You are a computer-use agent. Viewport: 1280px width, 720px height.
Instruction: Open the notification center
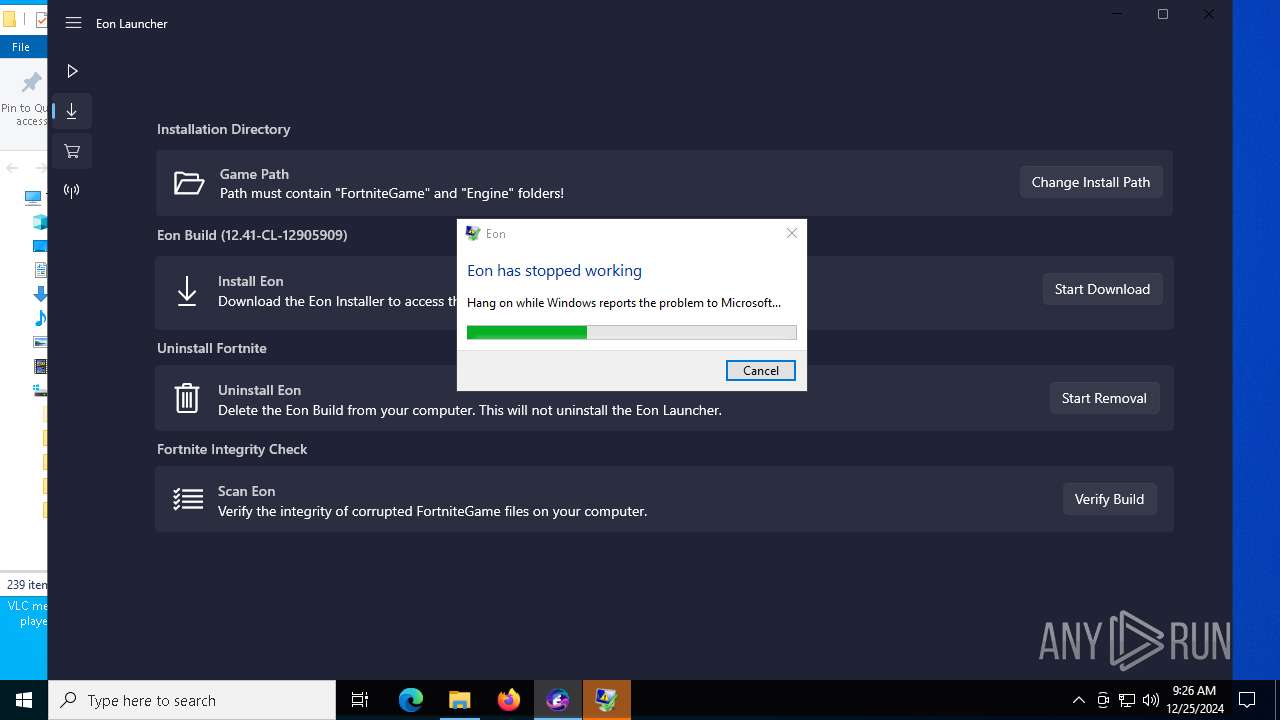(1247, 700)
